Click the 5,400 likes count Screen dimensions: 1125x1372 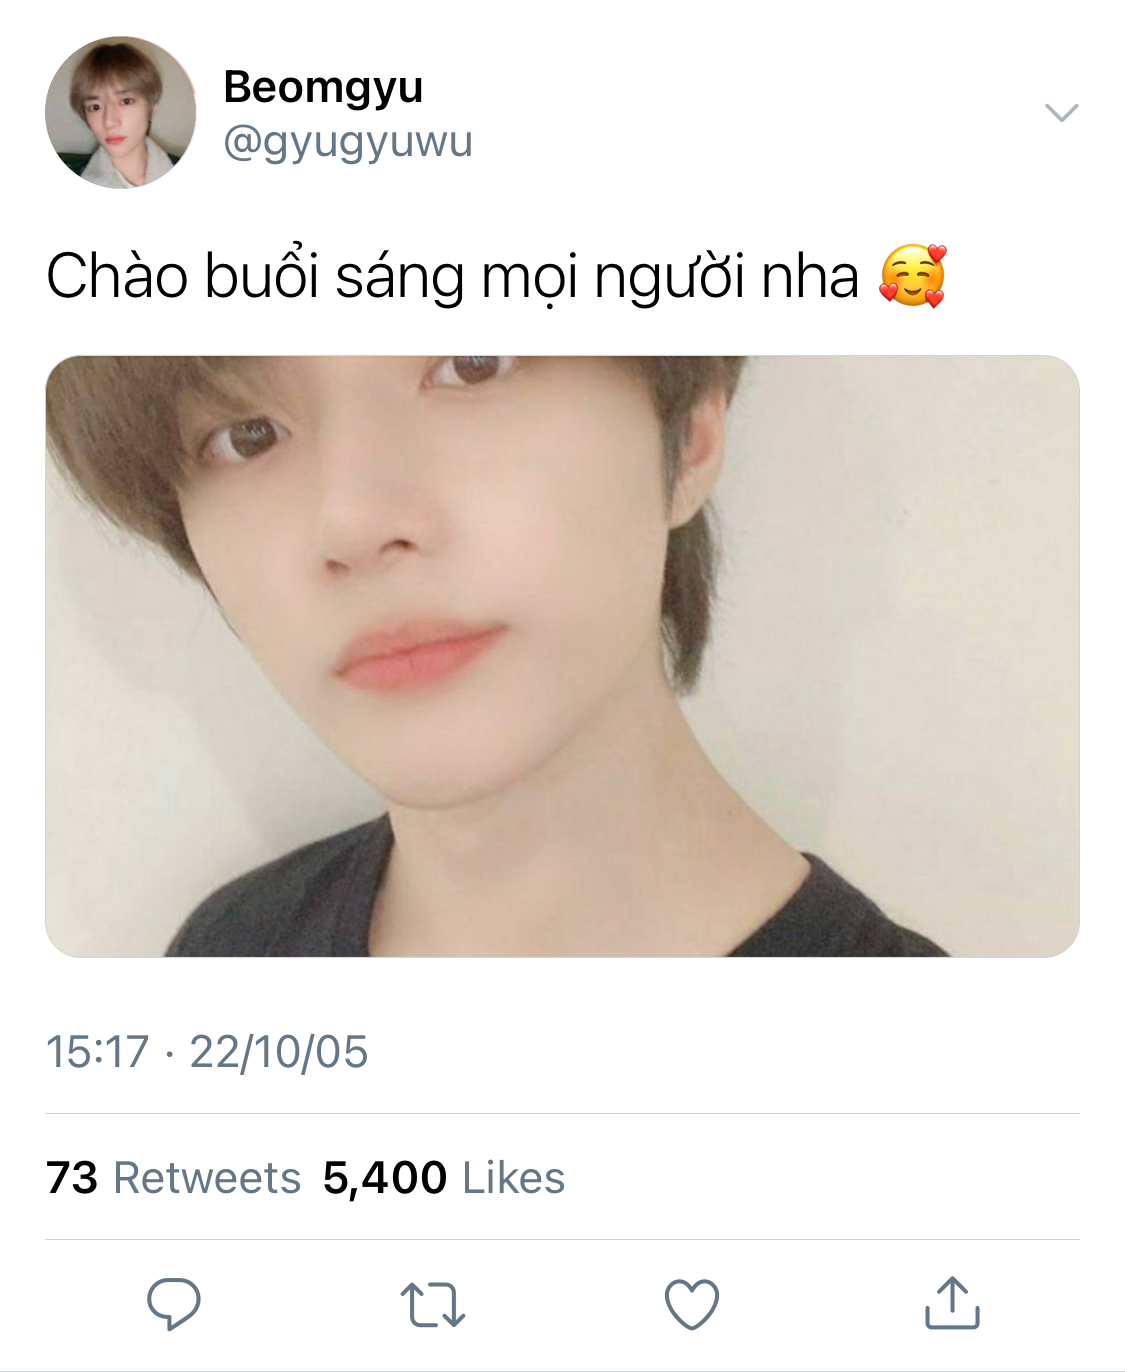click(x=385, y=1179)
